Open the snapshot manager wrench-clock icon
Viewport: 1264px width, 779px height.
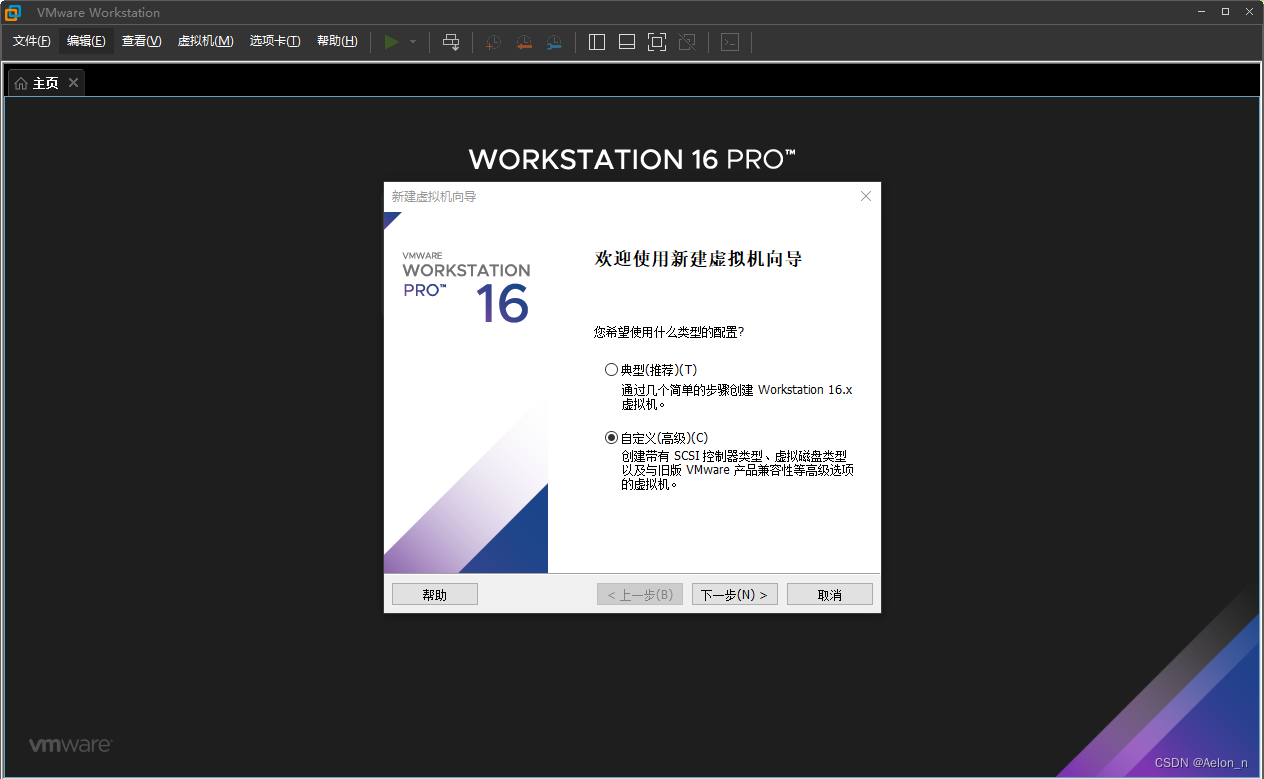[554, 42]
